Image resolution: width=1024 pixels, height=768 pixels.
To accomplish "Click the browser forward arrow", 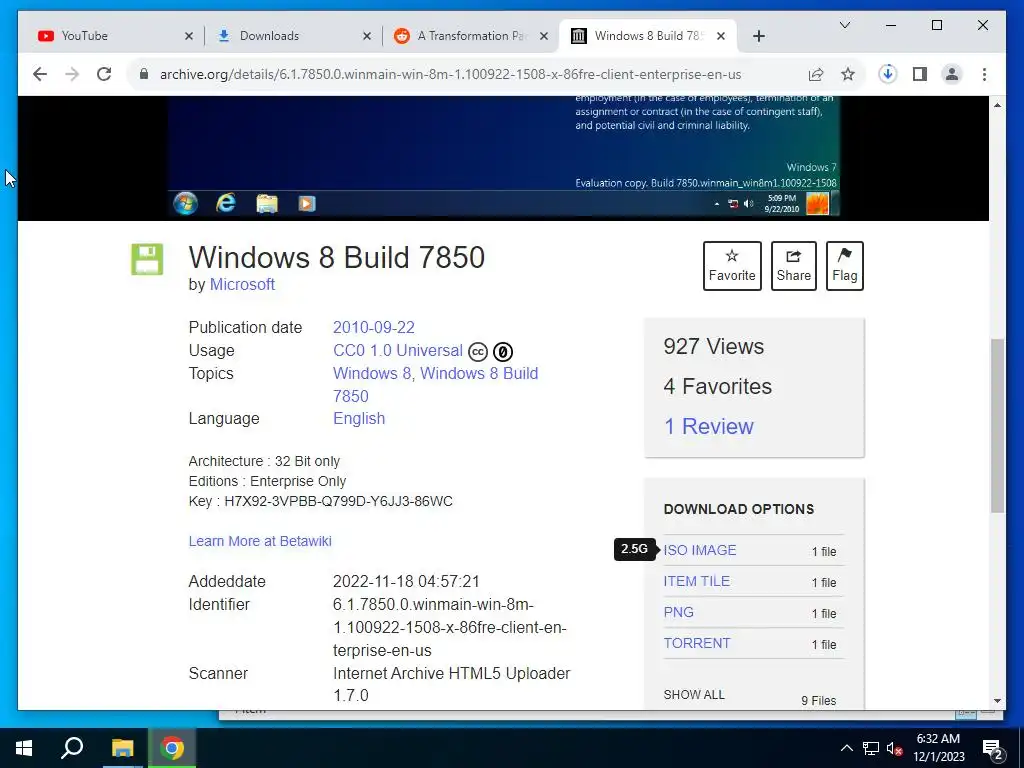I will [x=72, y=74].
